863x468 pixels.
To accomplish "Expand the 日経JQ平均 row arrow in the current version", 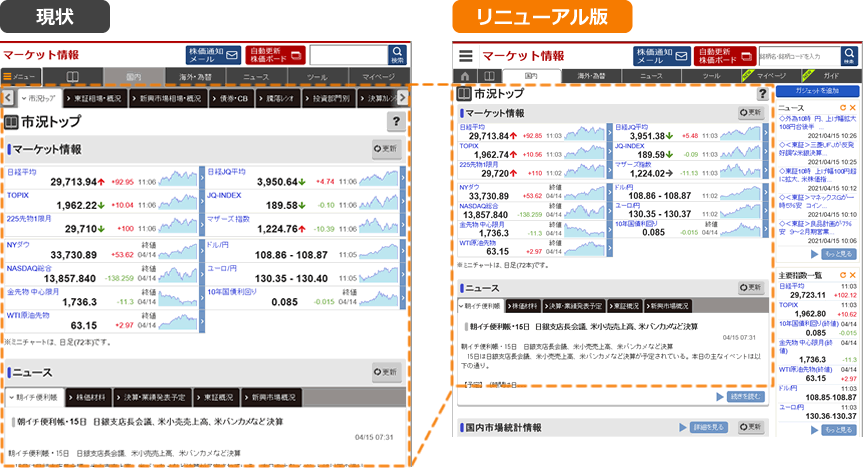I will (x=402, y=181).
